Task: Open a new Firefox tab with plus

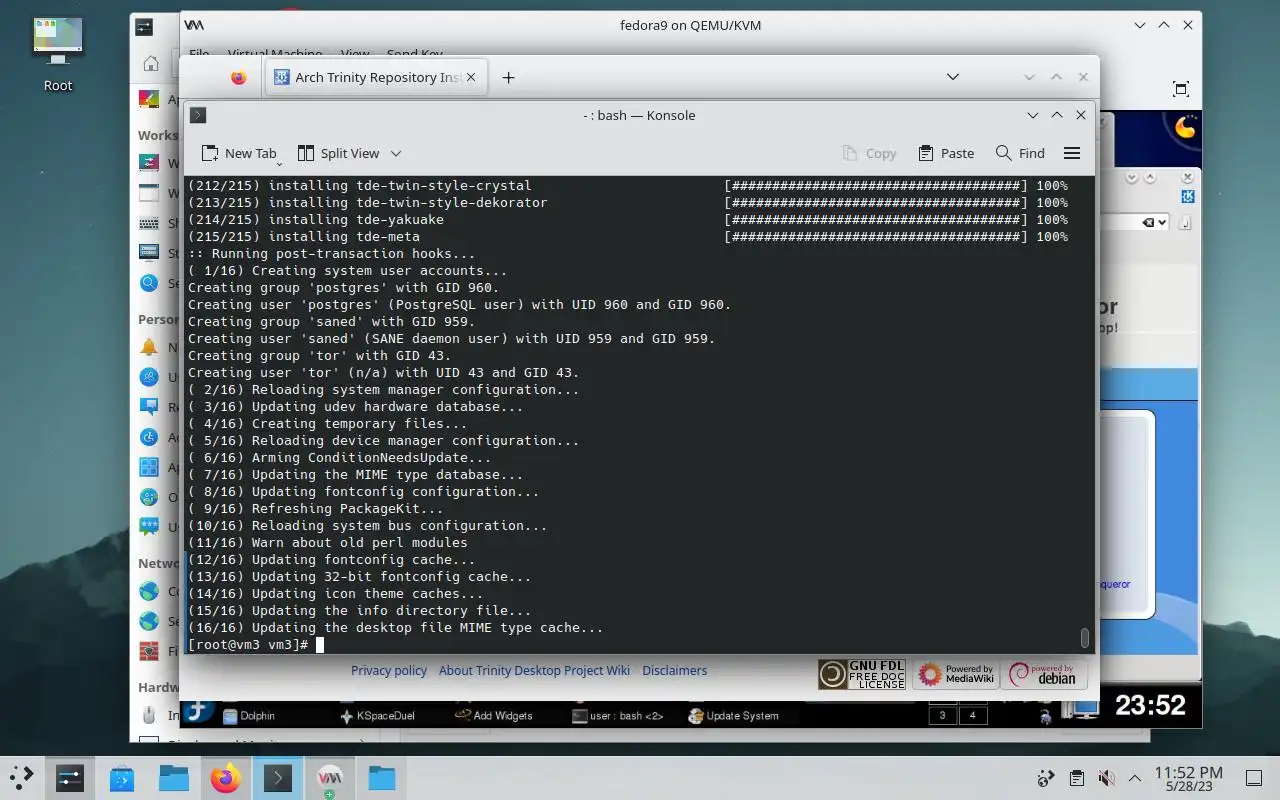Action: tap(508, 77)
